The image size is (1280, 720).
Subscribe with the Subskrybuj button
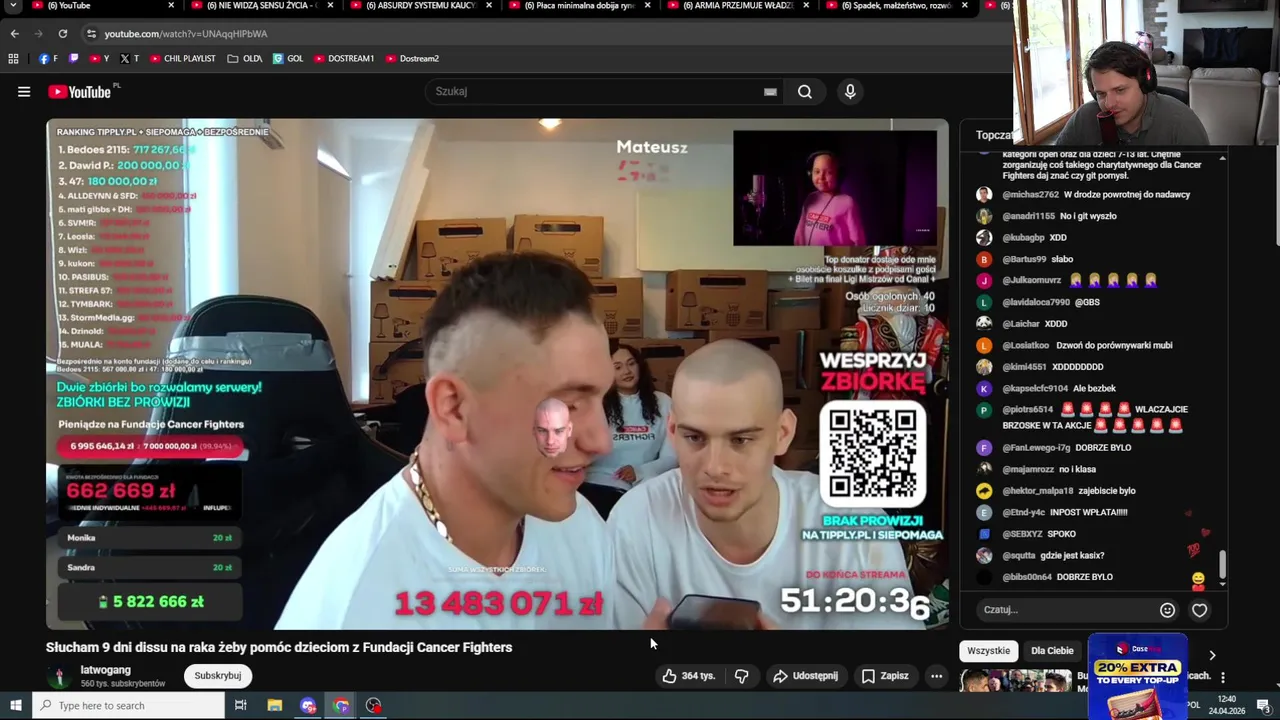(x=218, y=676)
